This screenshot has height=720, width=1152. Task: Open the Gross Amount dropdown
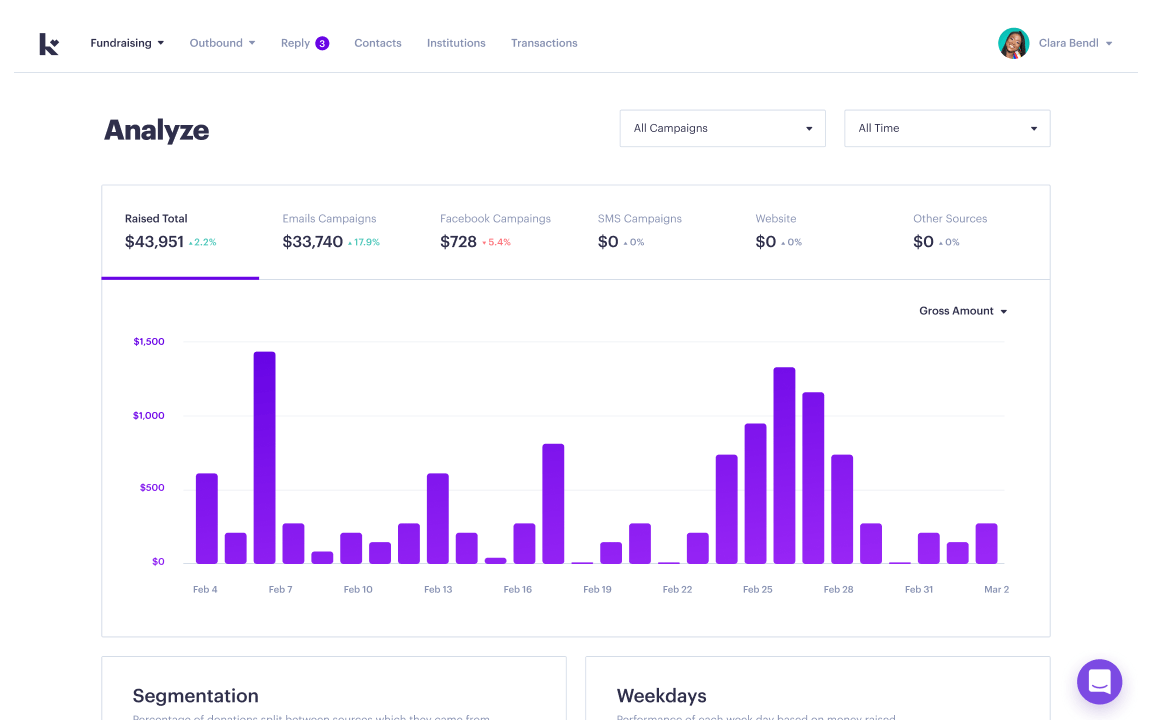point(962,311)
